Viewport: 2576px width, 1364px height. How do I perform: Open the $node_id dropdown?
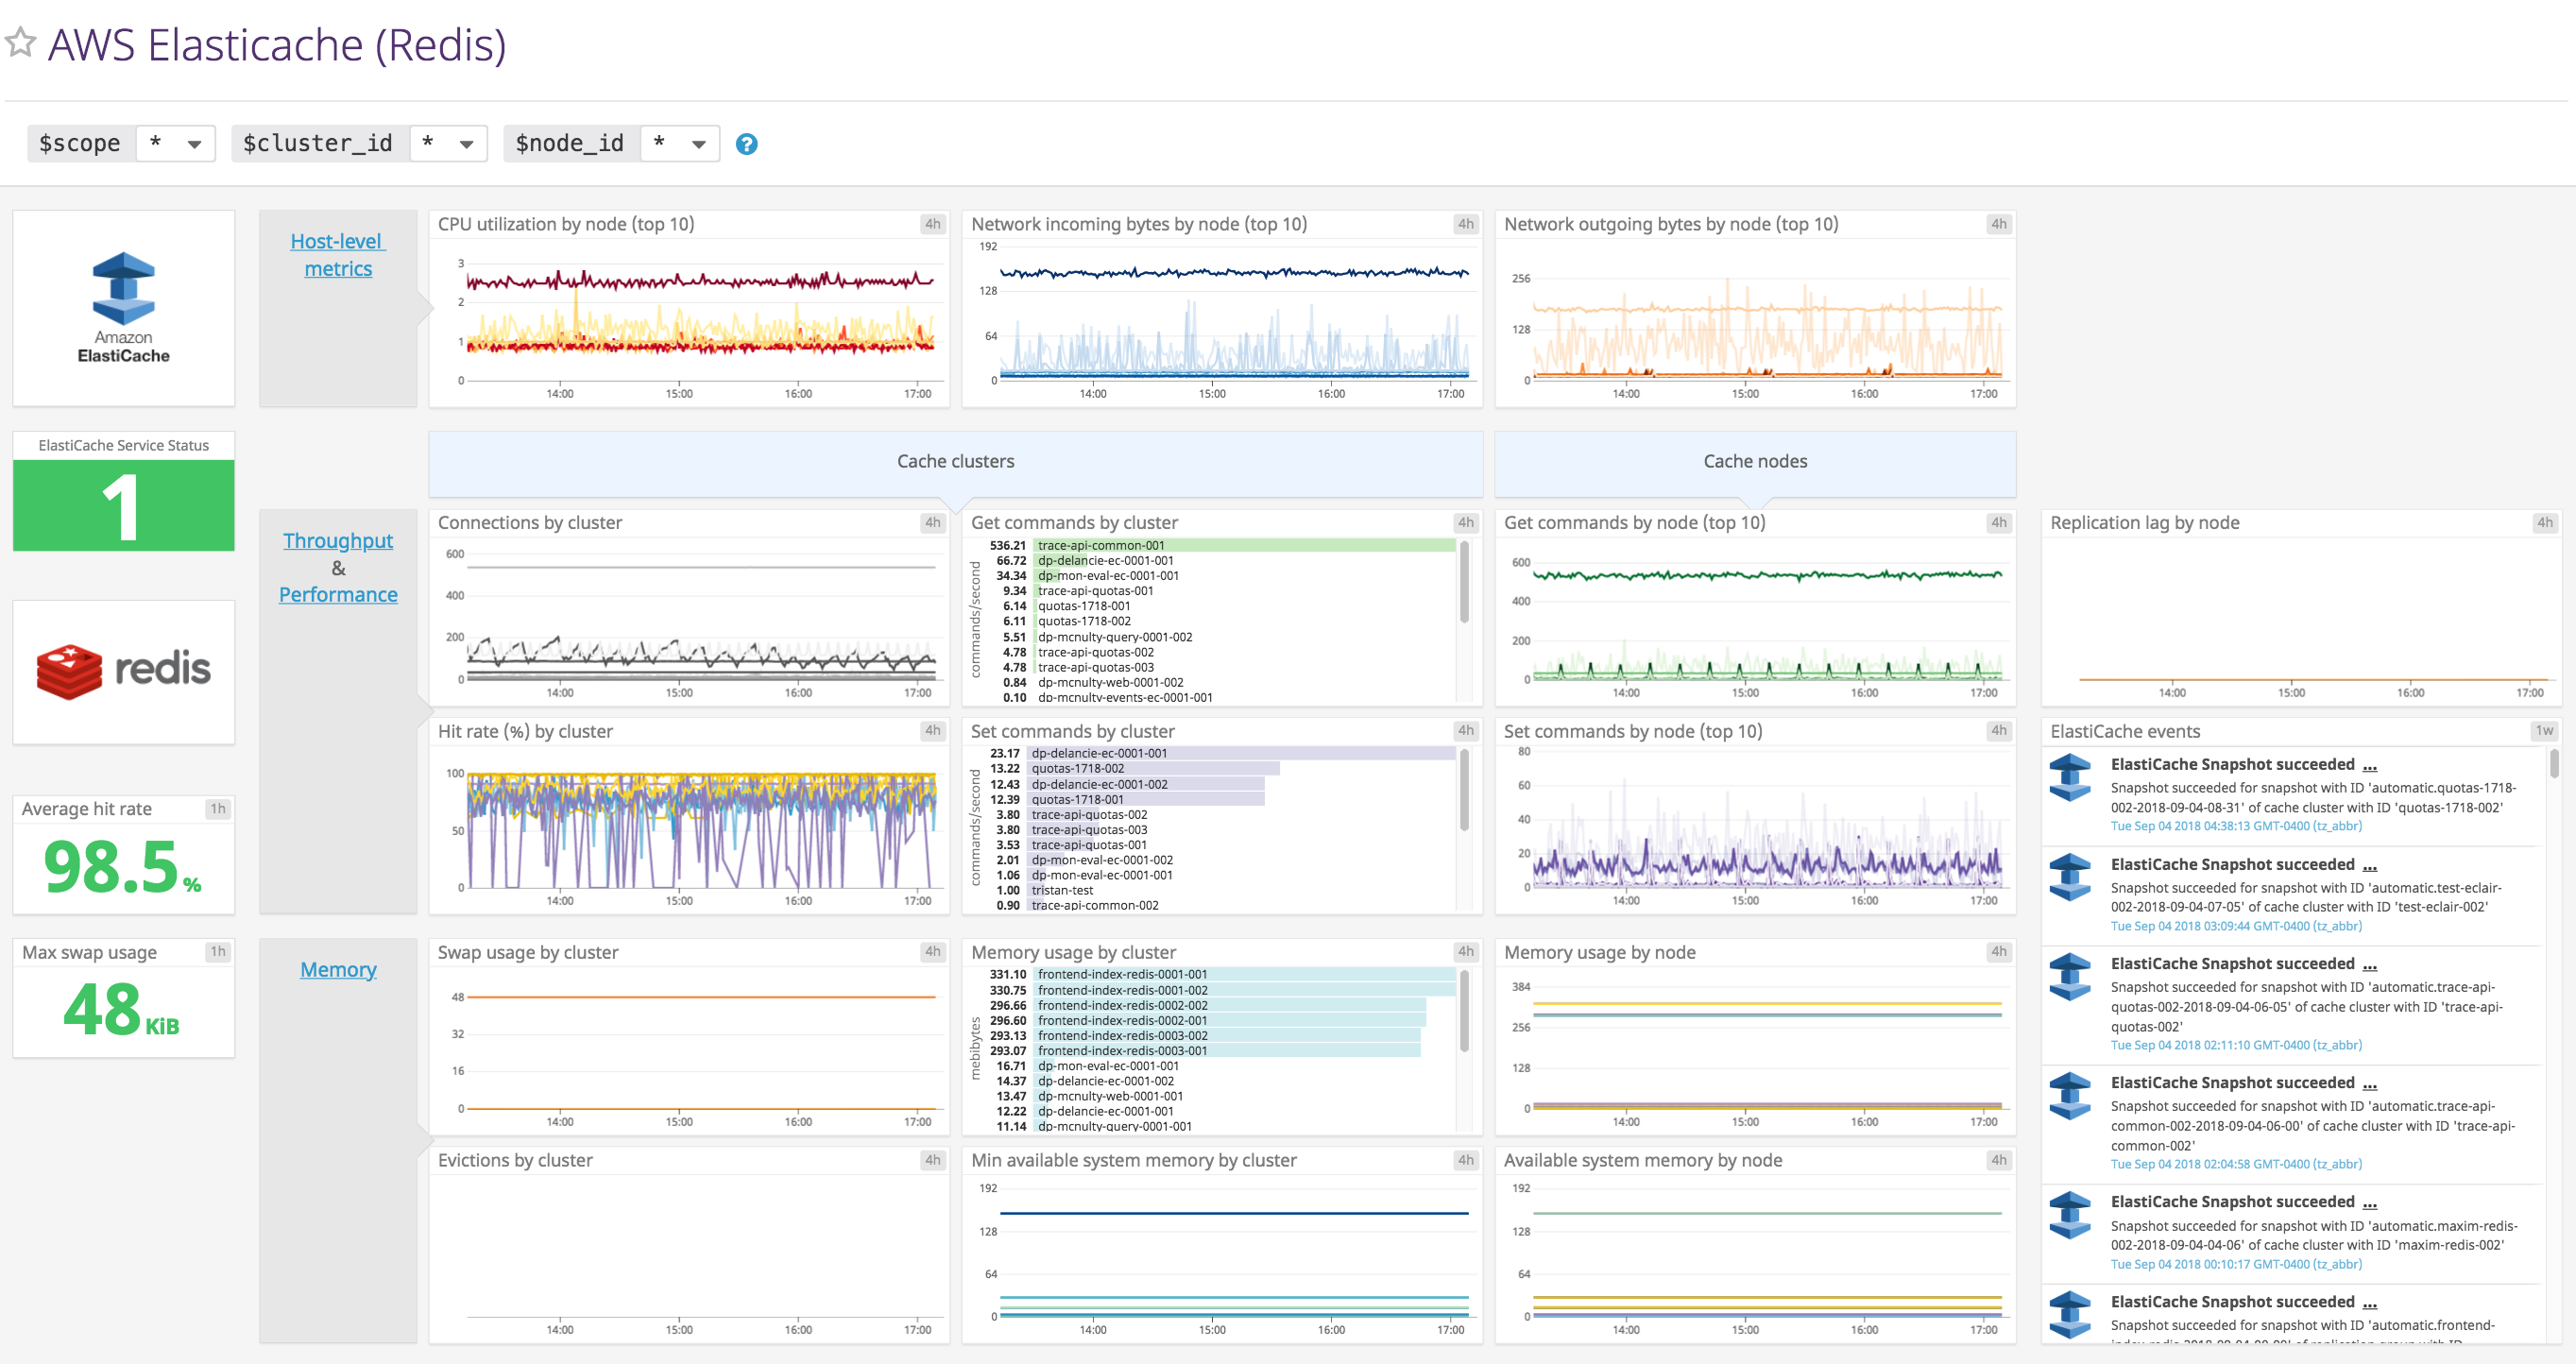pyautogui.click(x=680, y=143)
